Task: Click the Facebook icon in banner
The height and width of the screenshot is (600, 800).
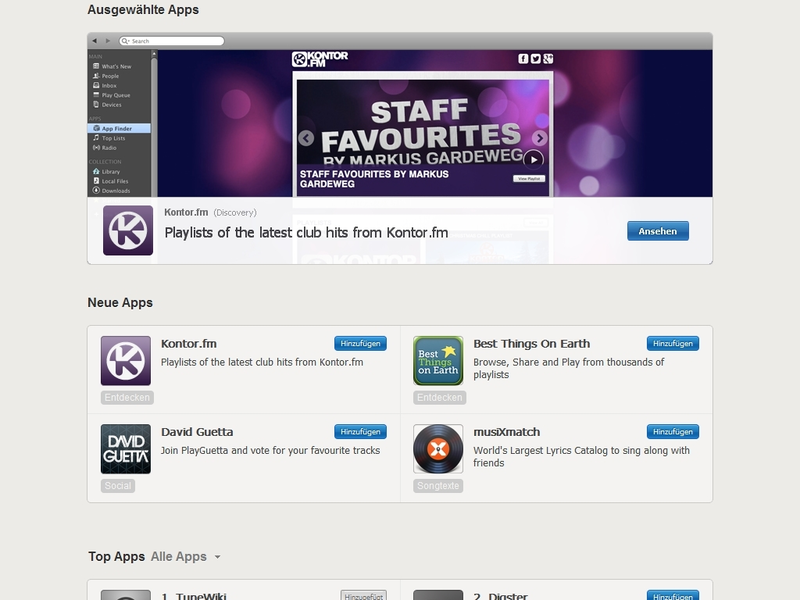Action: 523,59
